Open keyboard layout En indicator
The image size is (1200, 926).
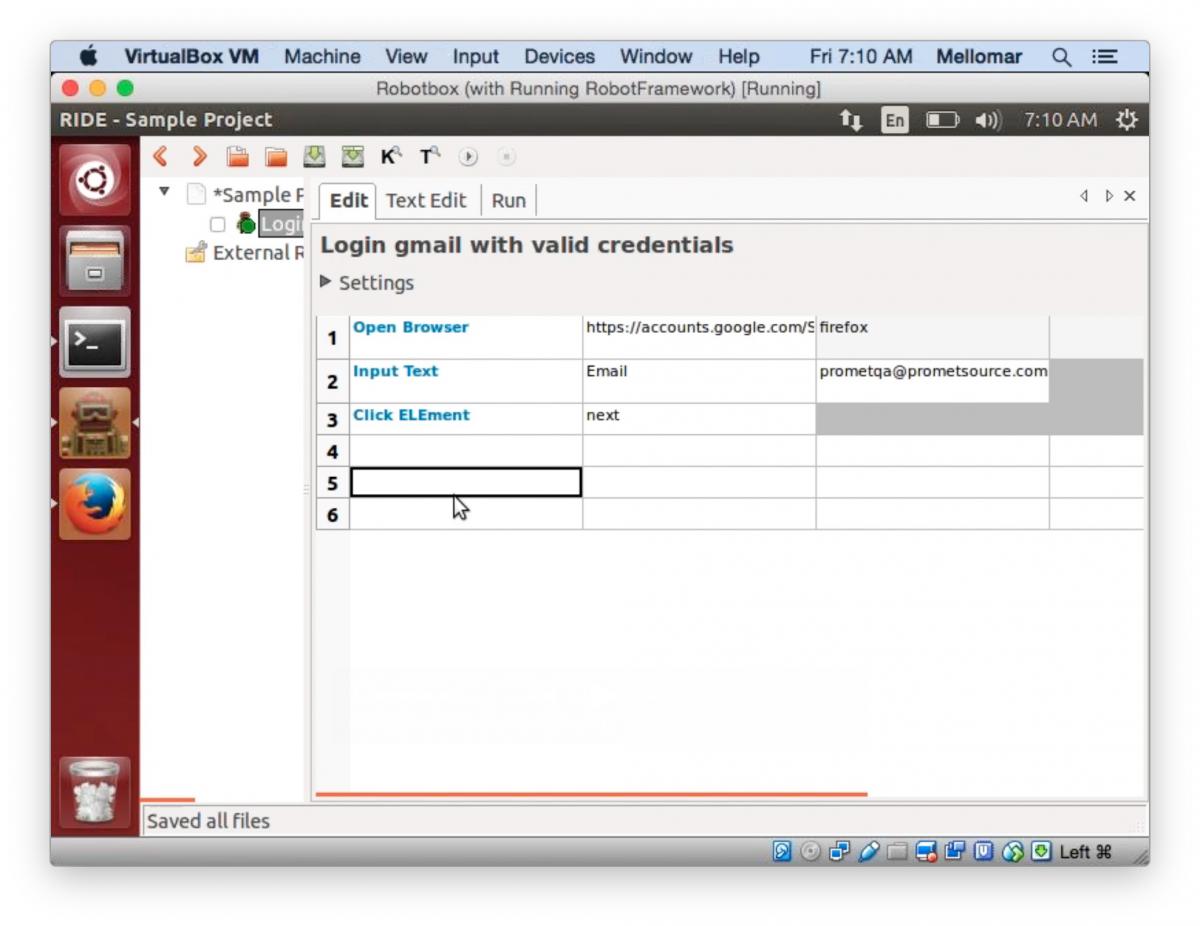pyautogui.click(x=894, y=120)
